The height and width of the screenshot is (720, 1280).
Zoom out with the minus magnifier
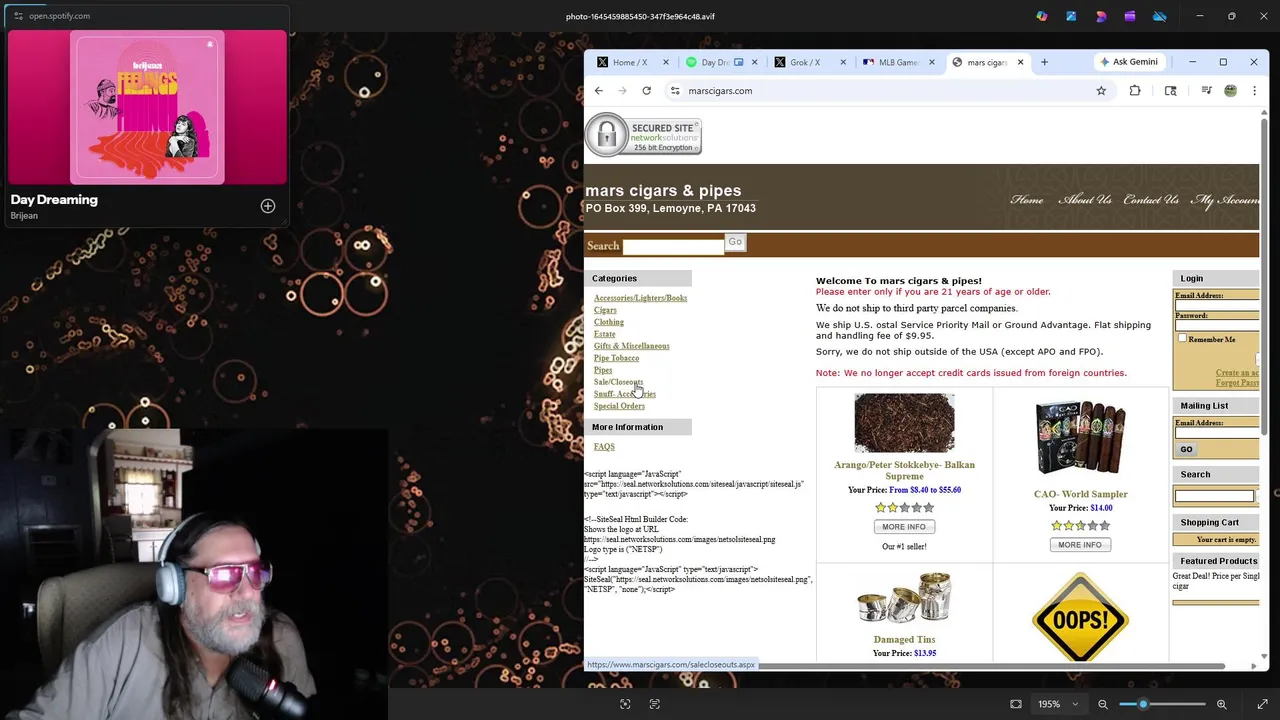pyautogui.click(x=1103, y=704)
